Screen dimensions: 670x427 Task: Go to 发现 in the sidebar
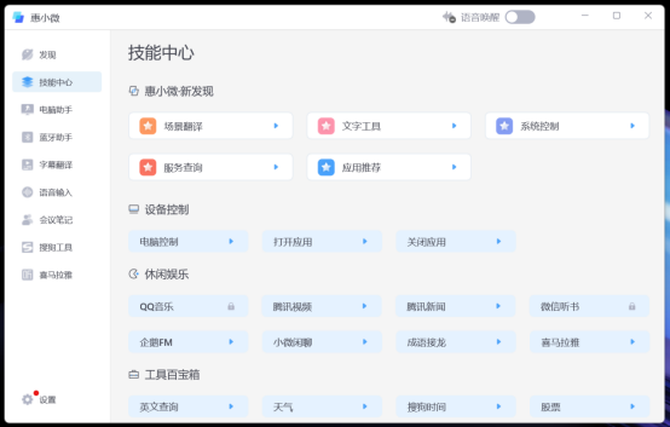coord(57,55)
